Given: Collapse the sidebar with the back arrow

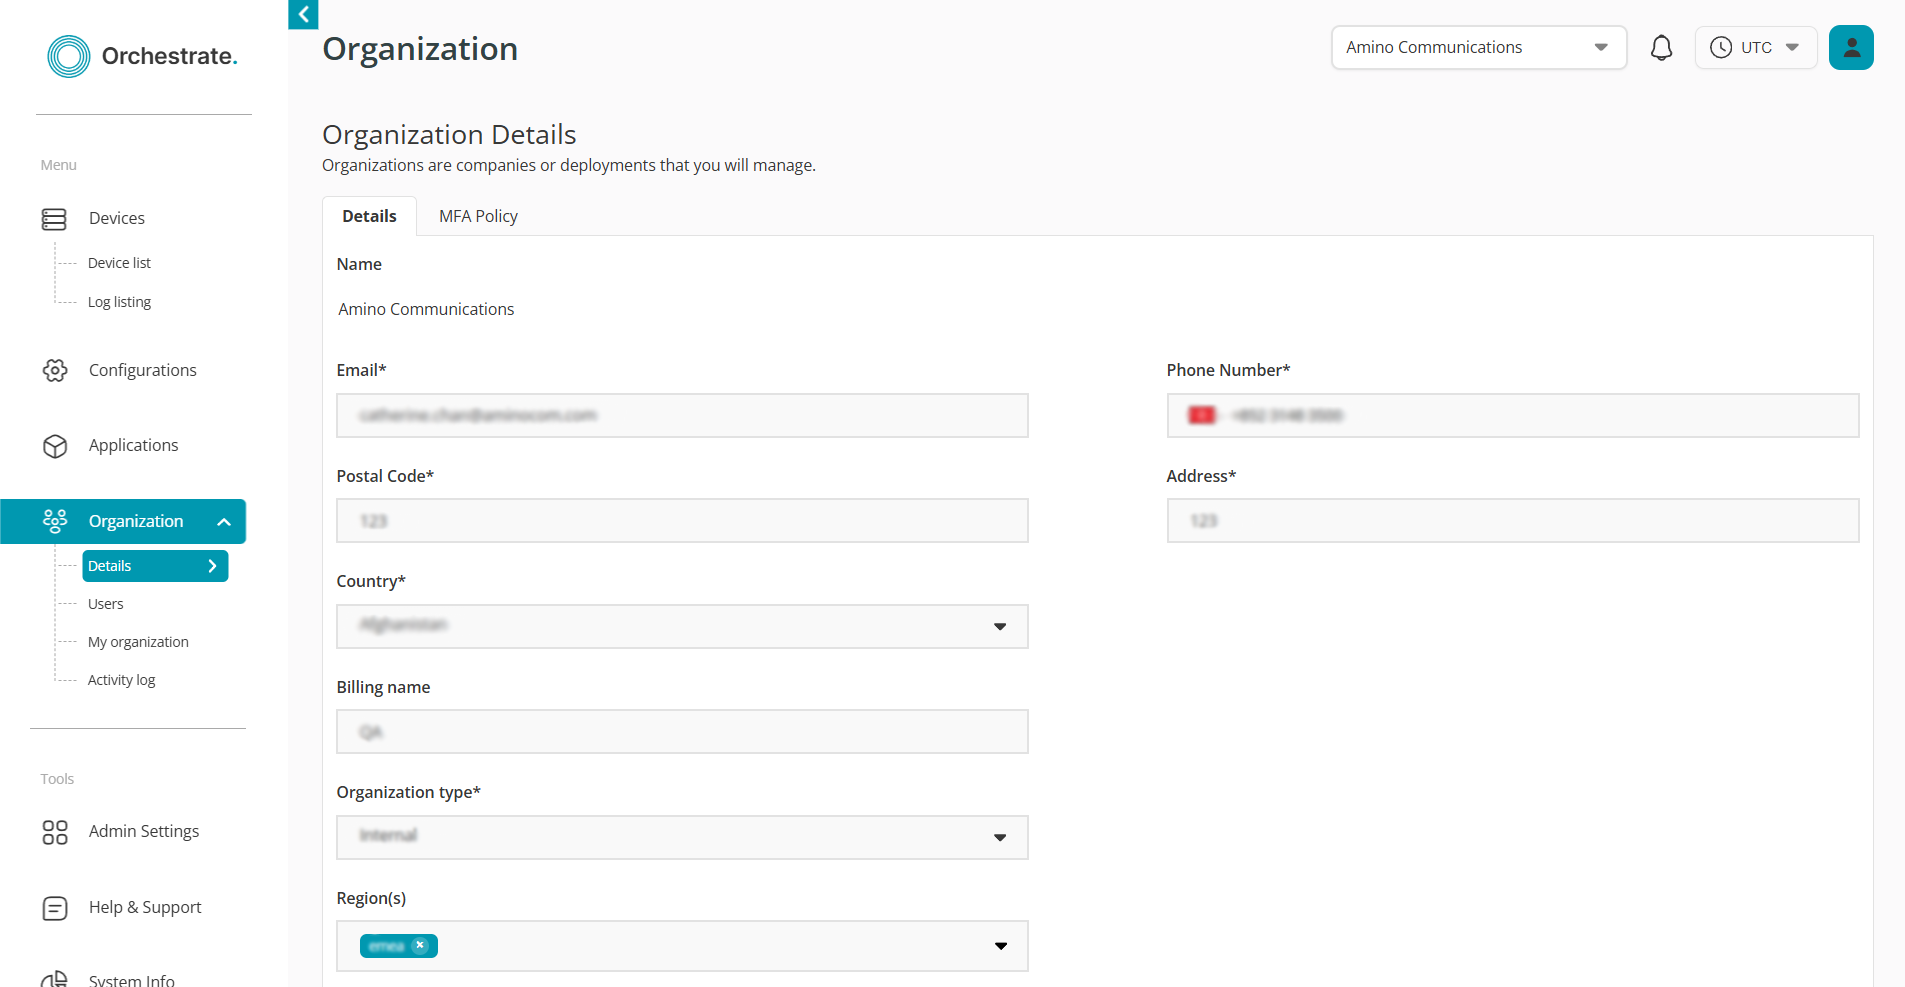Looking at the screenshot, I should [303, 14].
